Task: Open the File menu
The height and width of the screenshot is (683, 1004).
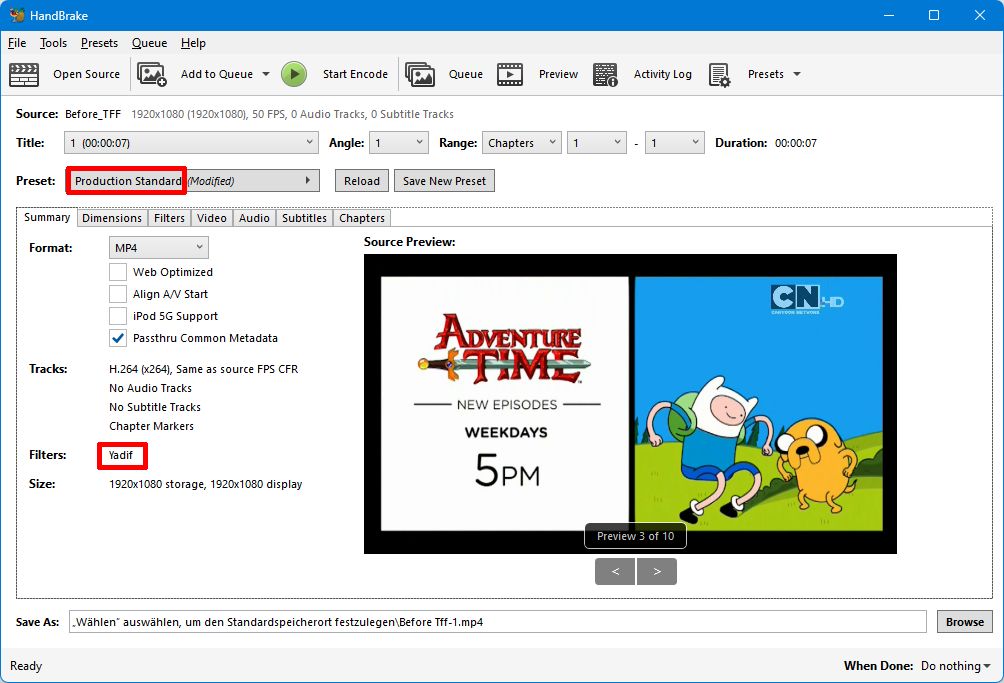Action: (17, 43)
